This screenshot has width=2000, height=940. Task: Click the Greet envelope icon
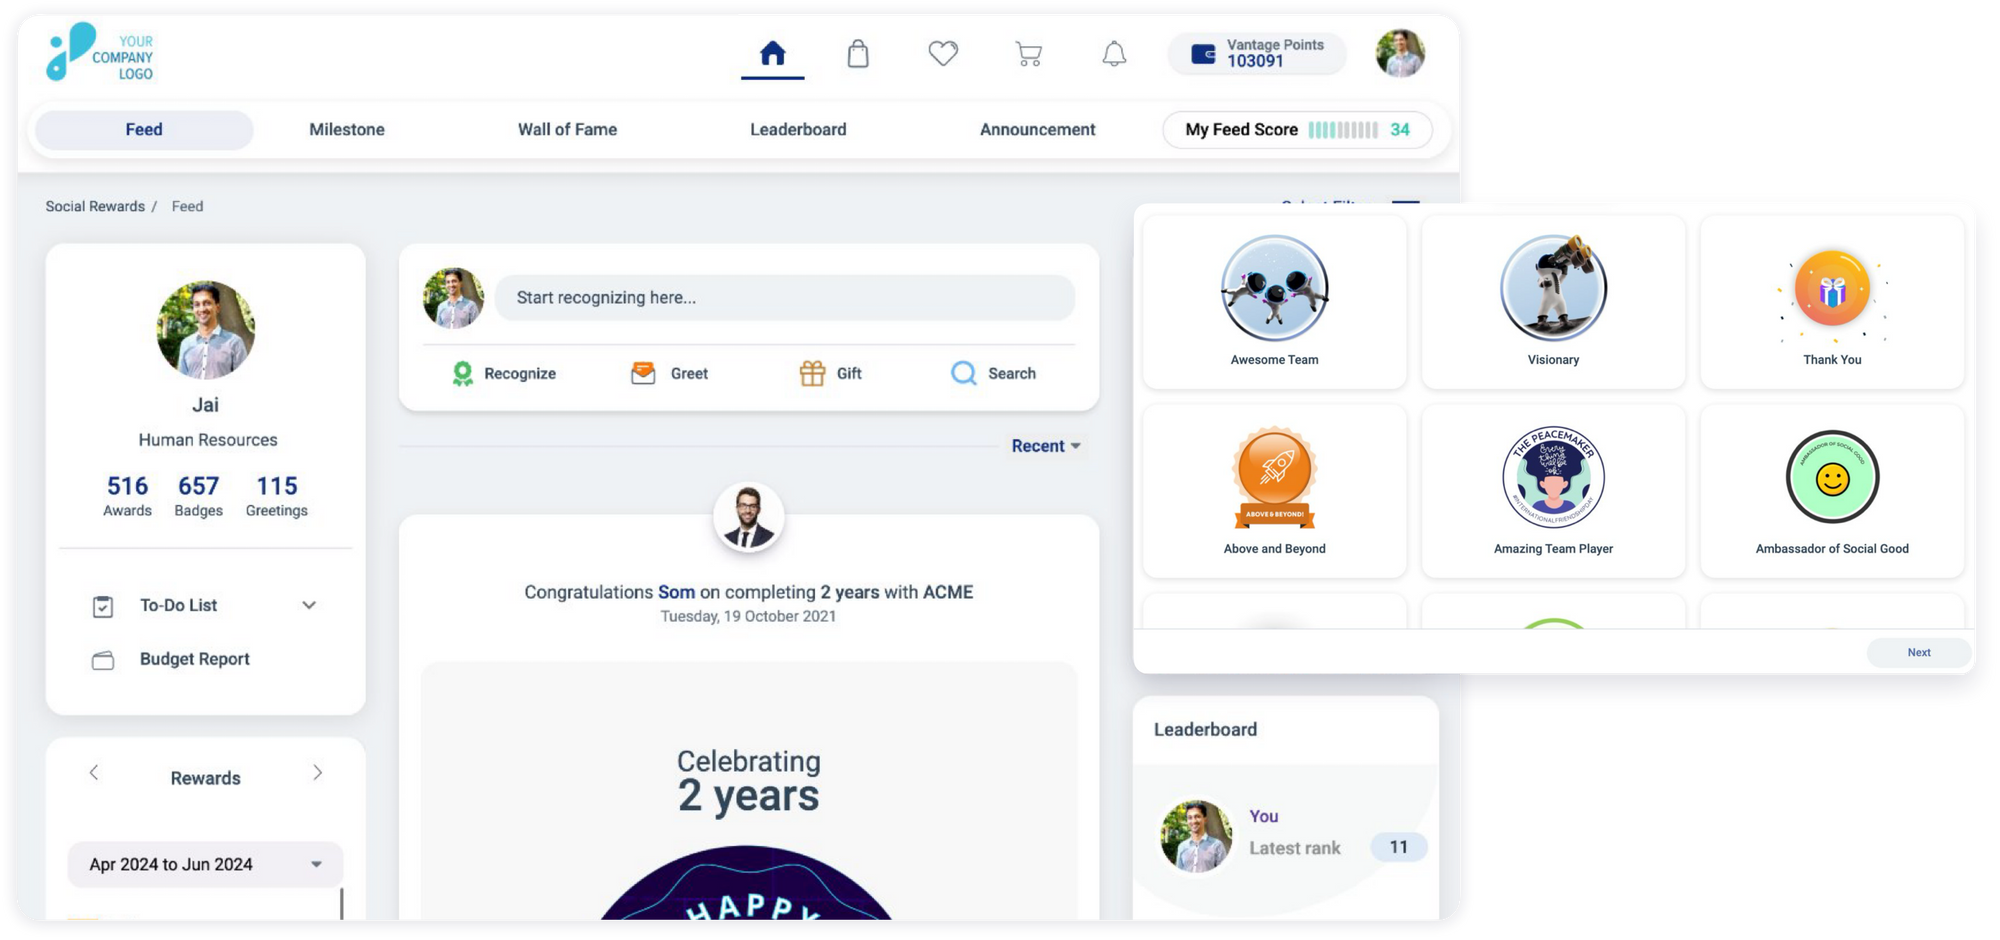coord(643,373)
